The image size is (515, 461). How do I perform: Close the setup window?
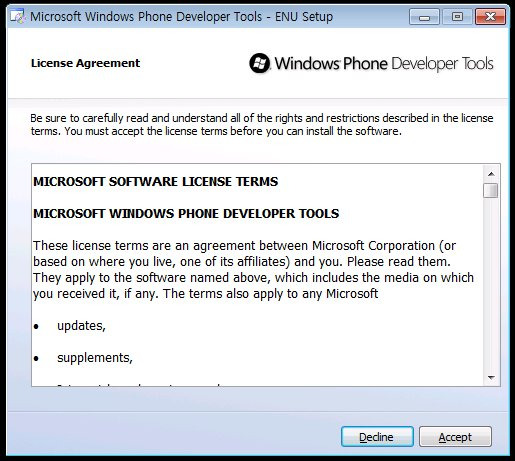coord(490,17)
